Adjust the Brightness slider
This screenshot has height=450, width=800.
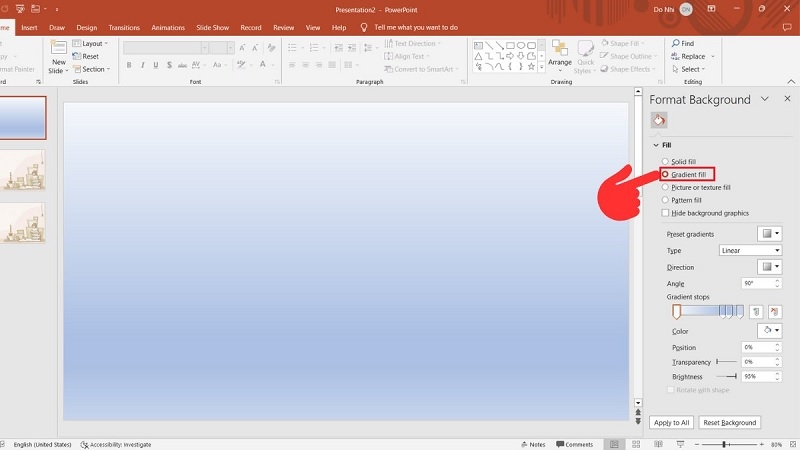pos(726,377)
